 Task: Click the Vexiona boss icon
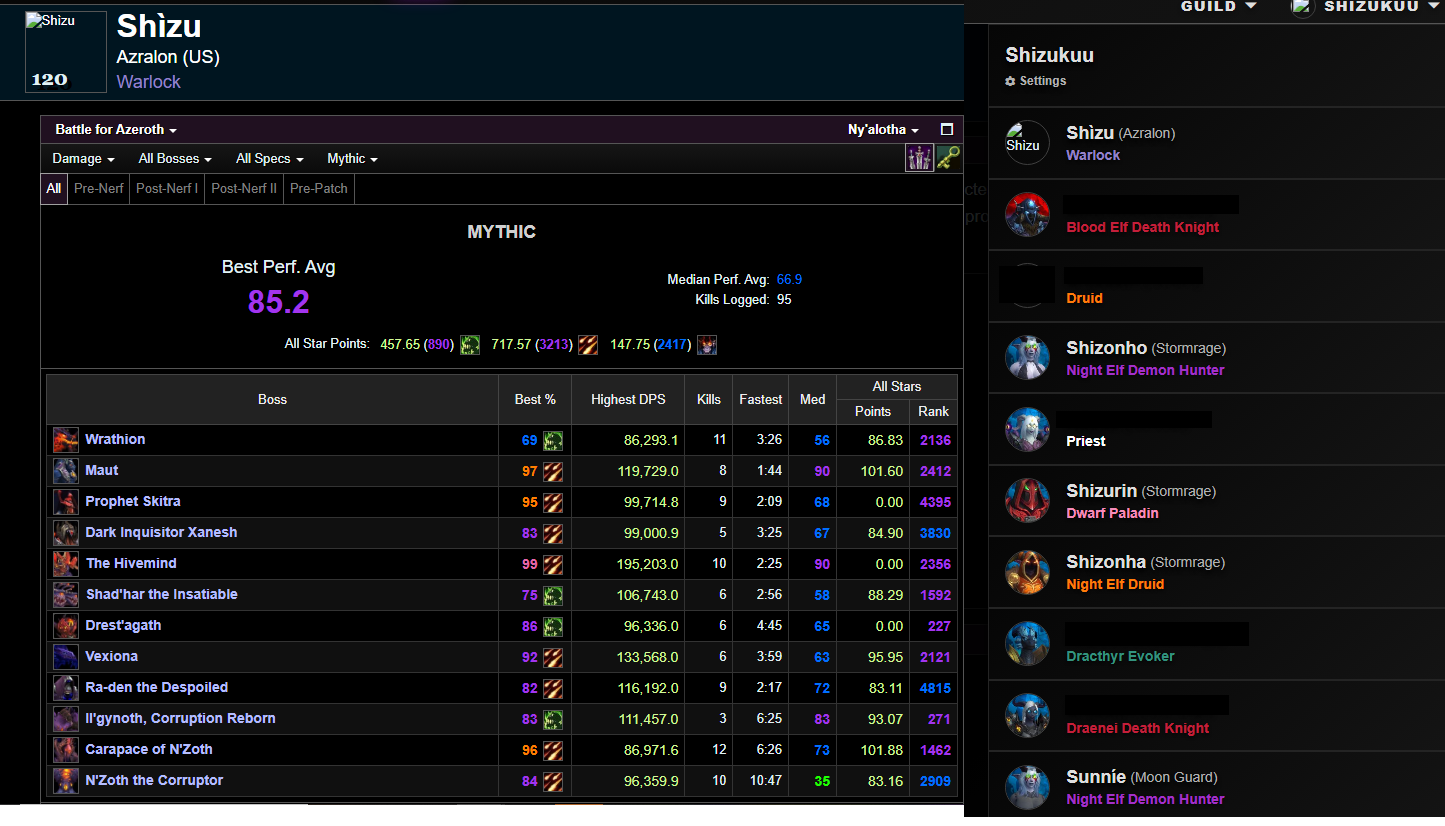pyautogui.click(x=66, y=657)
